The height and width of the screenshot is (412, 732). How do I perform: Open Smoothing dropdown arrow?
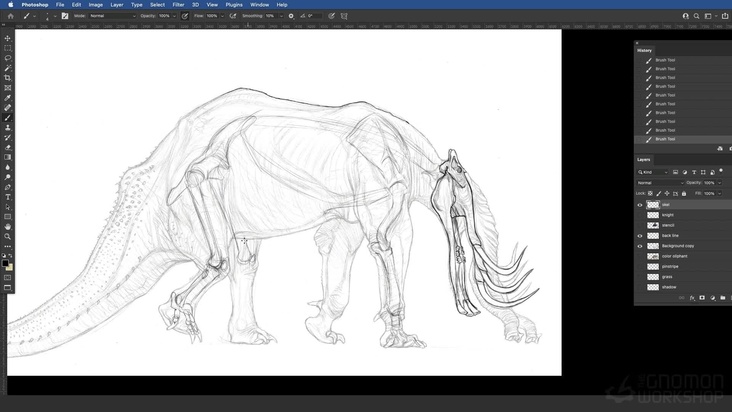point(281,16)
